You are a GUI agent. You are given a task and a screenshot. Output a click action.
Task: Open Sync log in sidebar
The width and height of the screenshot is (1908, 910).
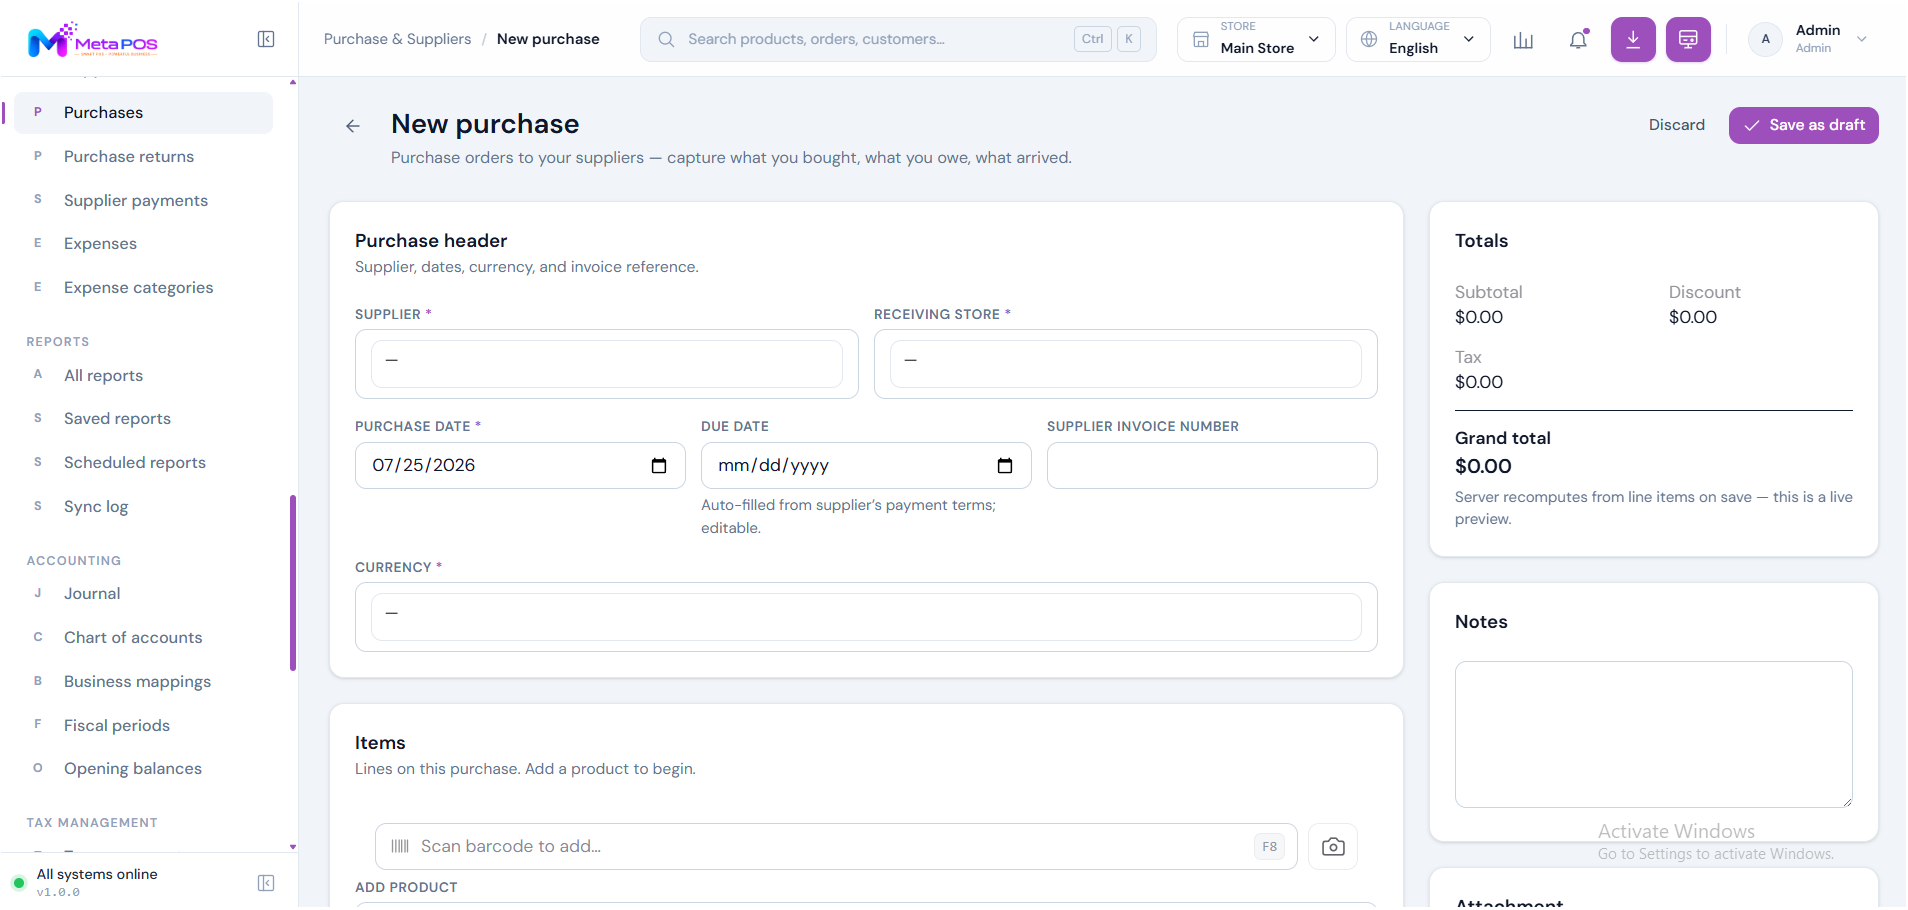(143, 507)
